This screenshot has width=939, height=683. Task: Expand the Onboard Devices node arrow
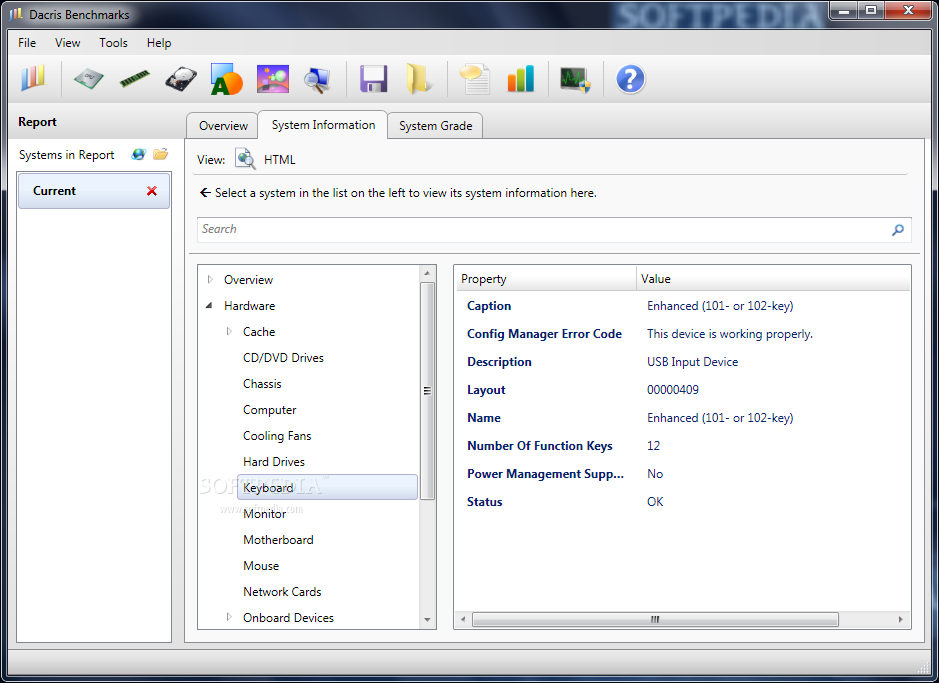coord(229,617)
